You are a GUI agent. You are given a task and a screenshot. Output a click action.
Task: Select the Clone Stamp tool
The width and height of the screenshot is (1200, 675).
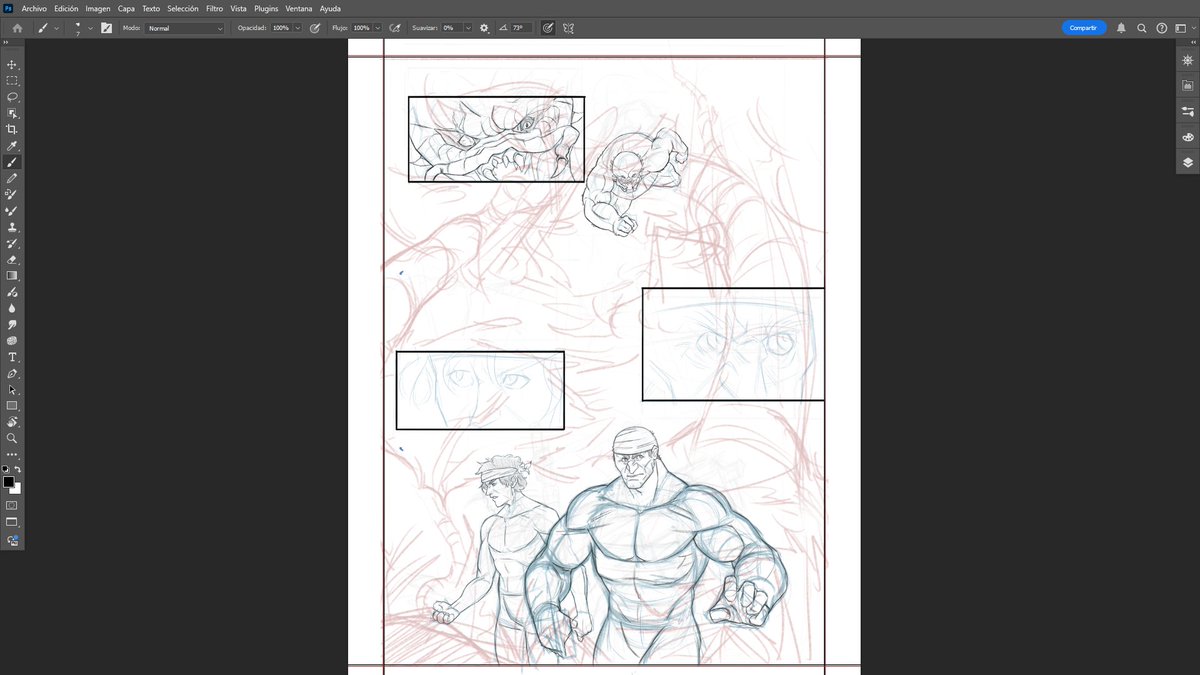click(x=12, y=227)
